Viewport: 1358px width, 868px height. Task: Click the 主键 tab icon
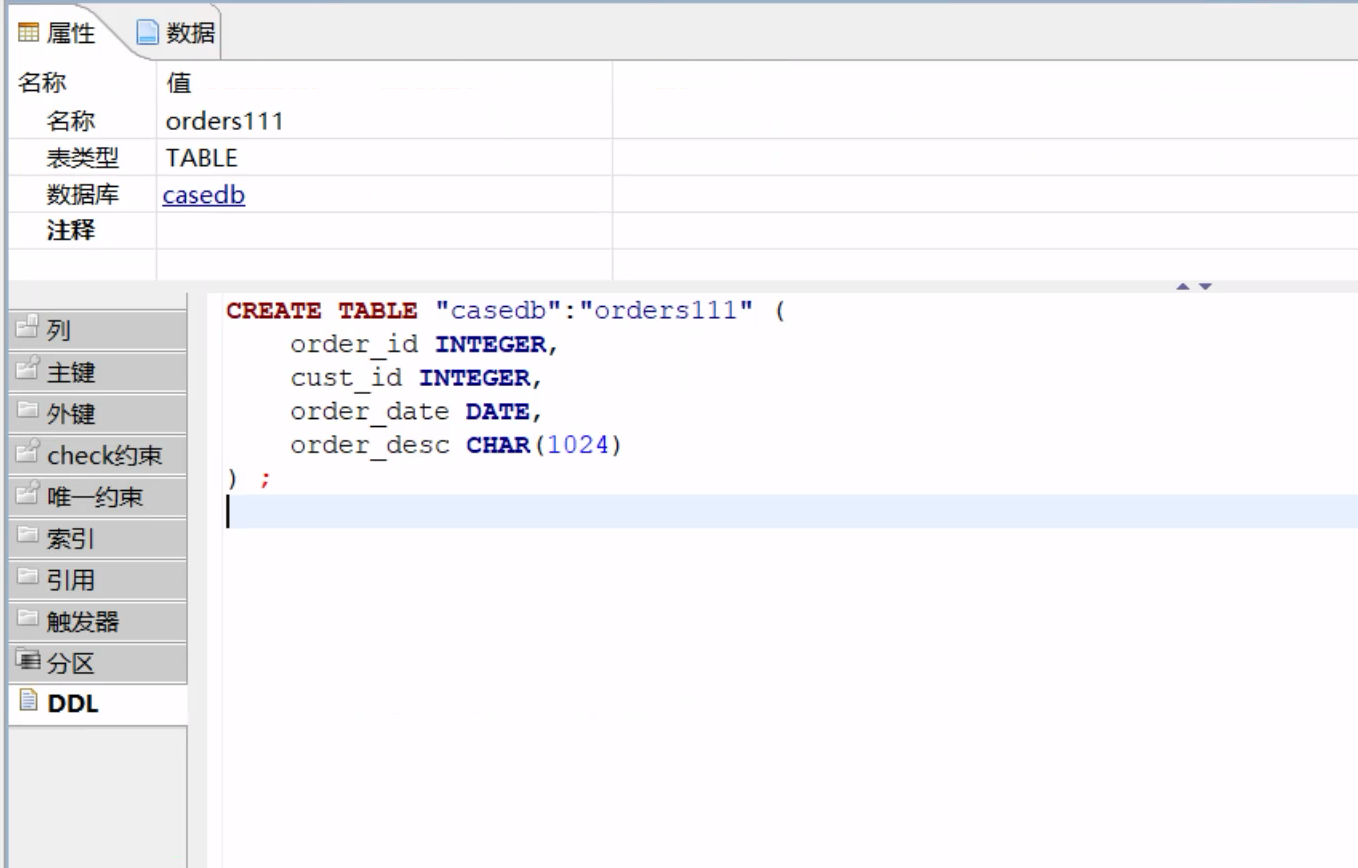click(x=29, y=371)
